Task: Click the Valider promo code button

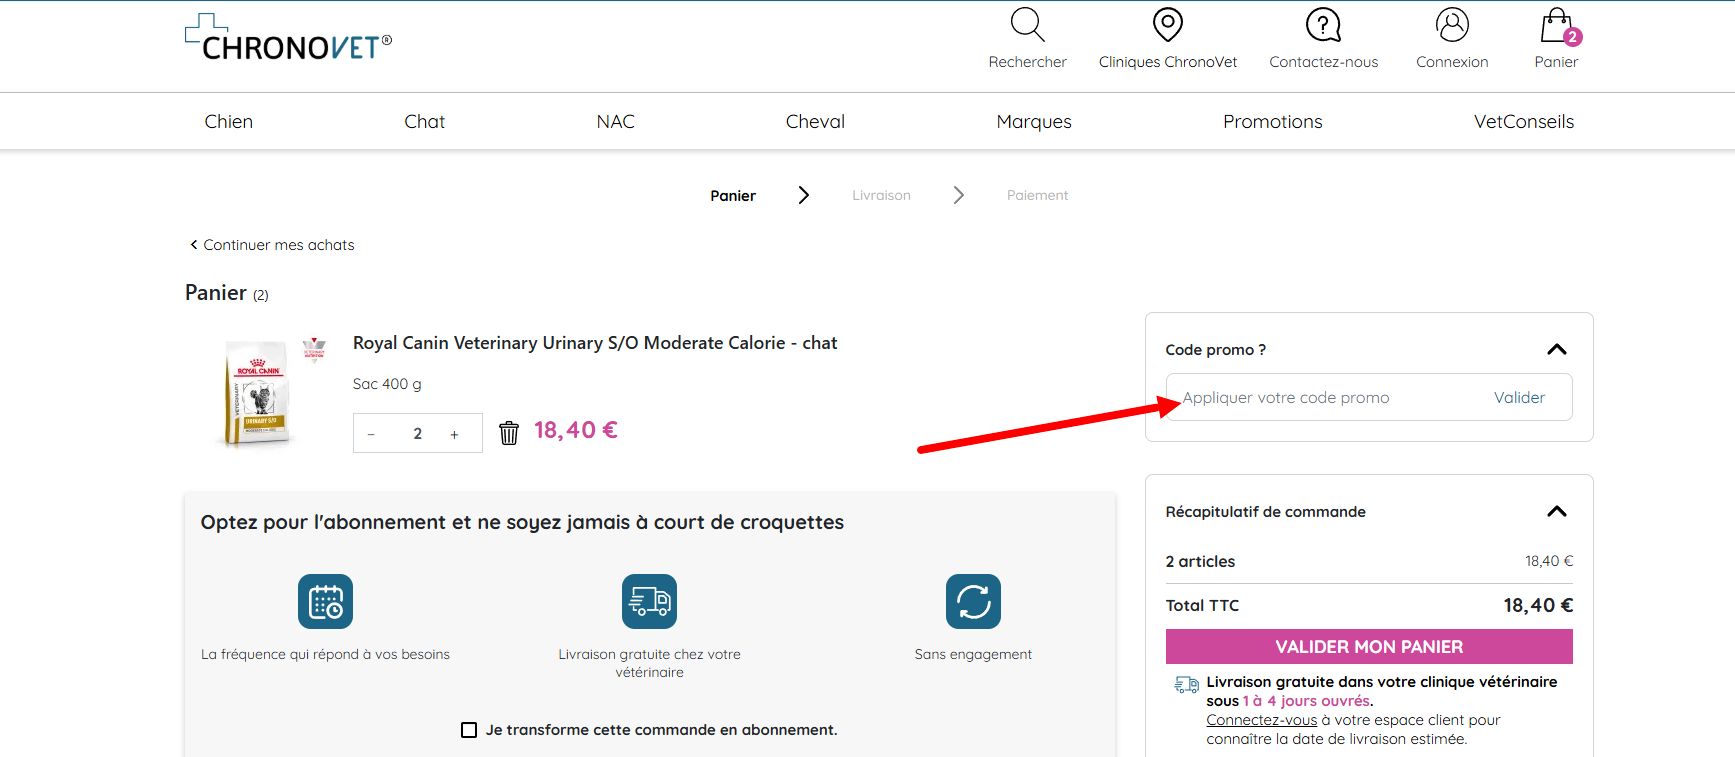Action: coord(1519,398)
